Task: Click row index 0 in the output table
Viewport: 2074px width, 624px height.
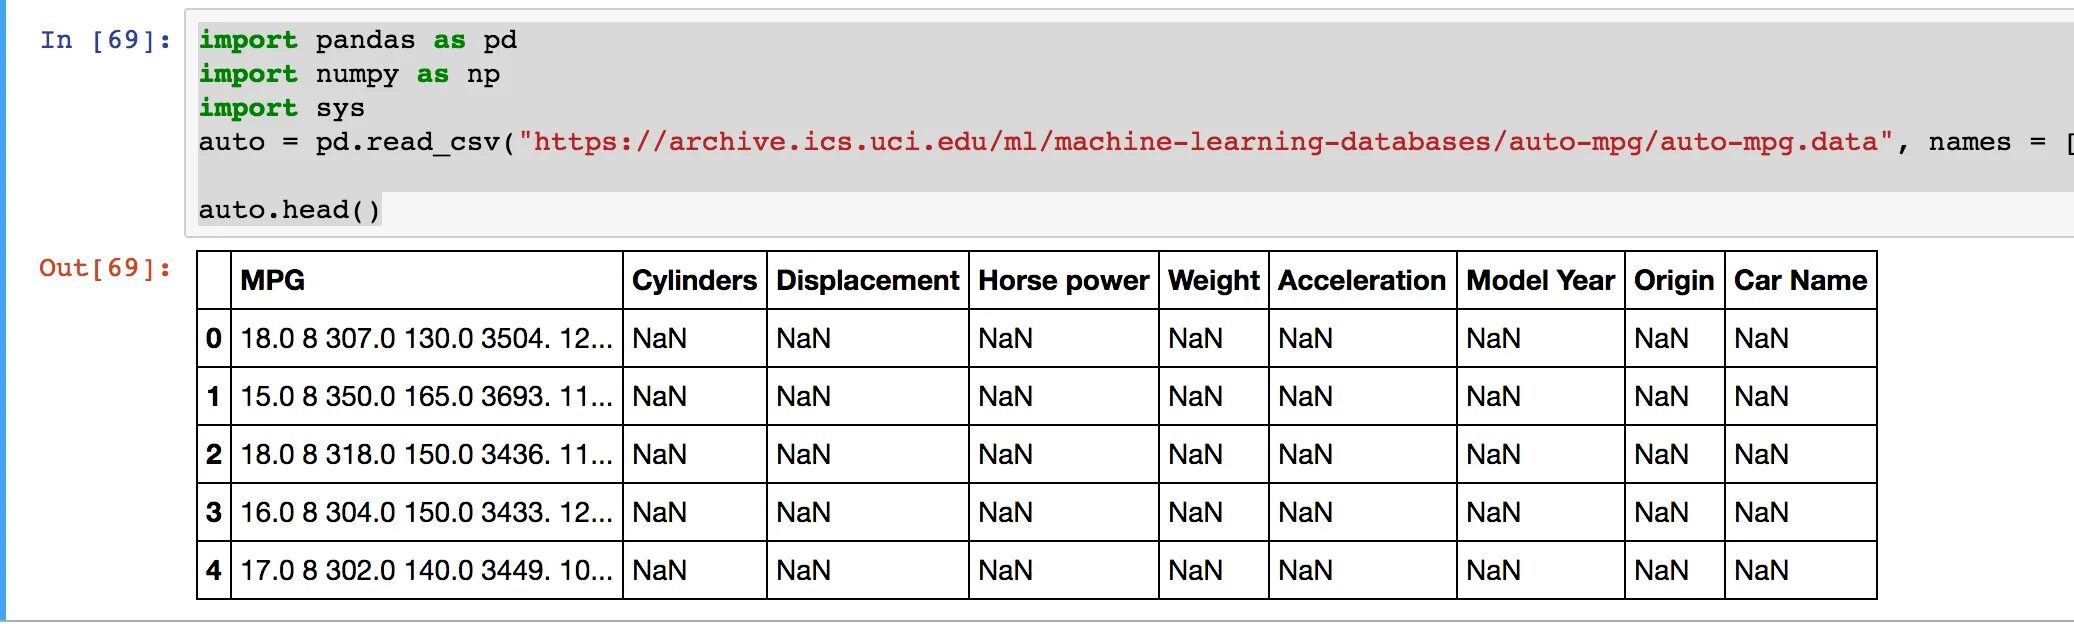Action: click(213, 339)
